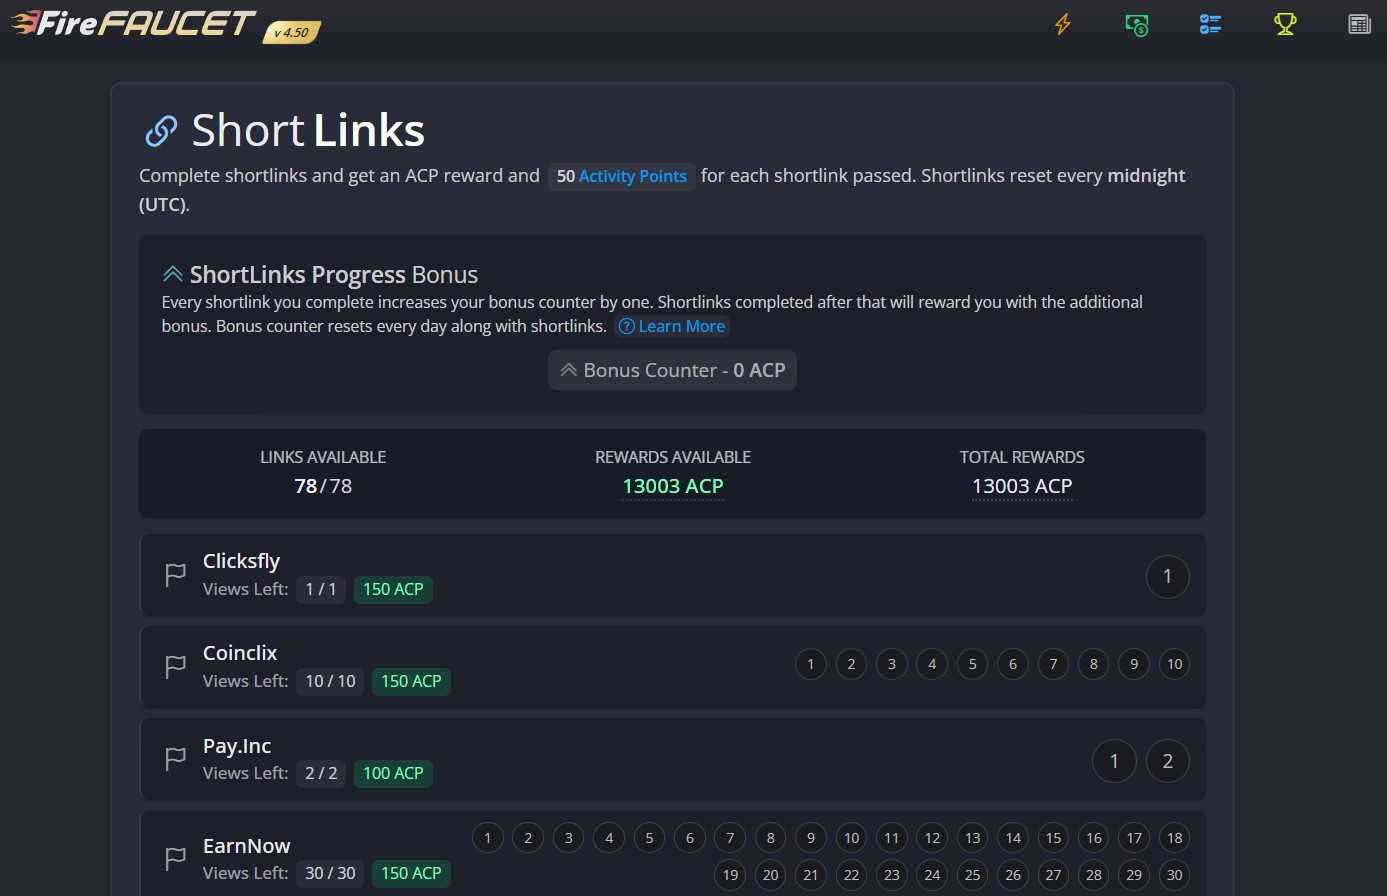Image resolution: width=1387 pixels, height=896 pixels.
Task: Click the Clicksfly 150 ACP reward badge
Action: click(x=393, y=589)
